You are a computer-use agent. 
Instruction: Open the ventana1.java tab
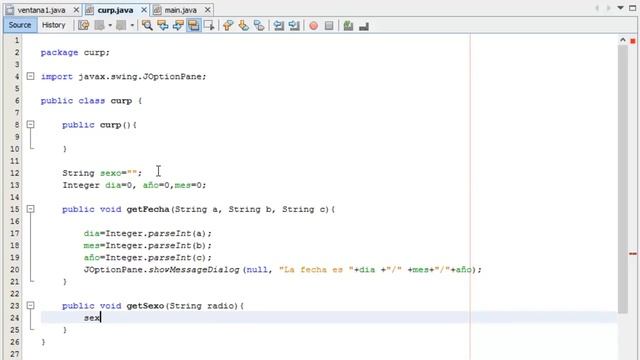click(x=41, y=10)
